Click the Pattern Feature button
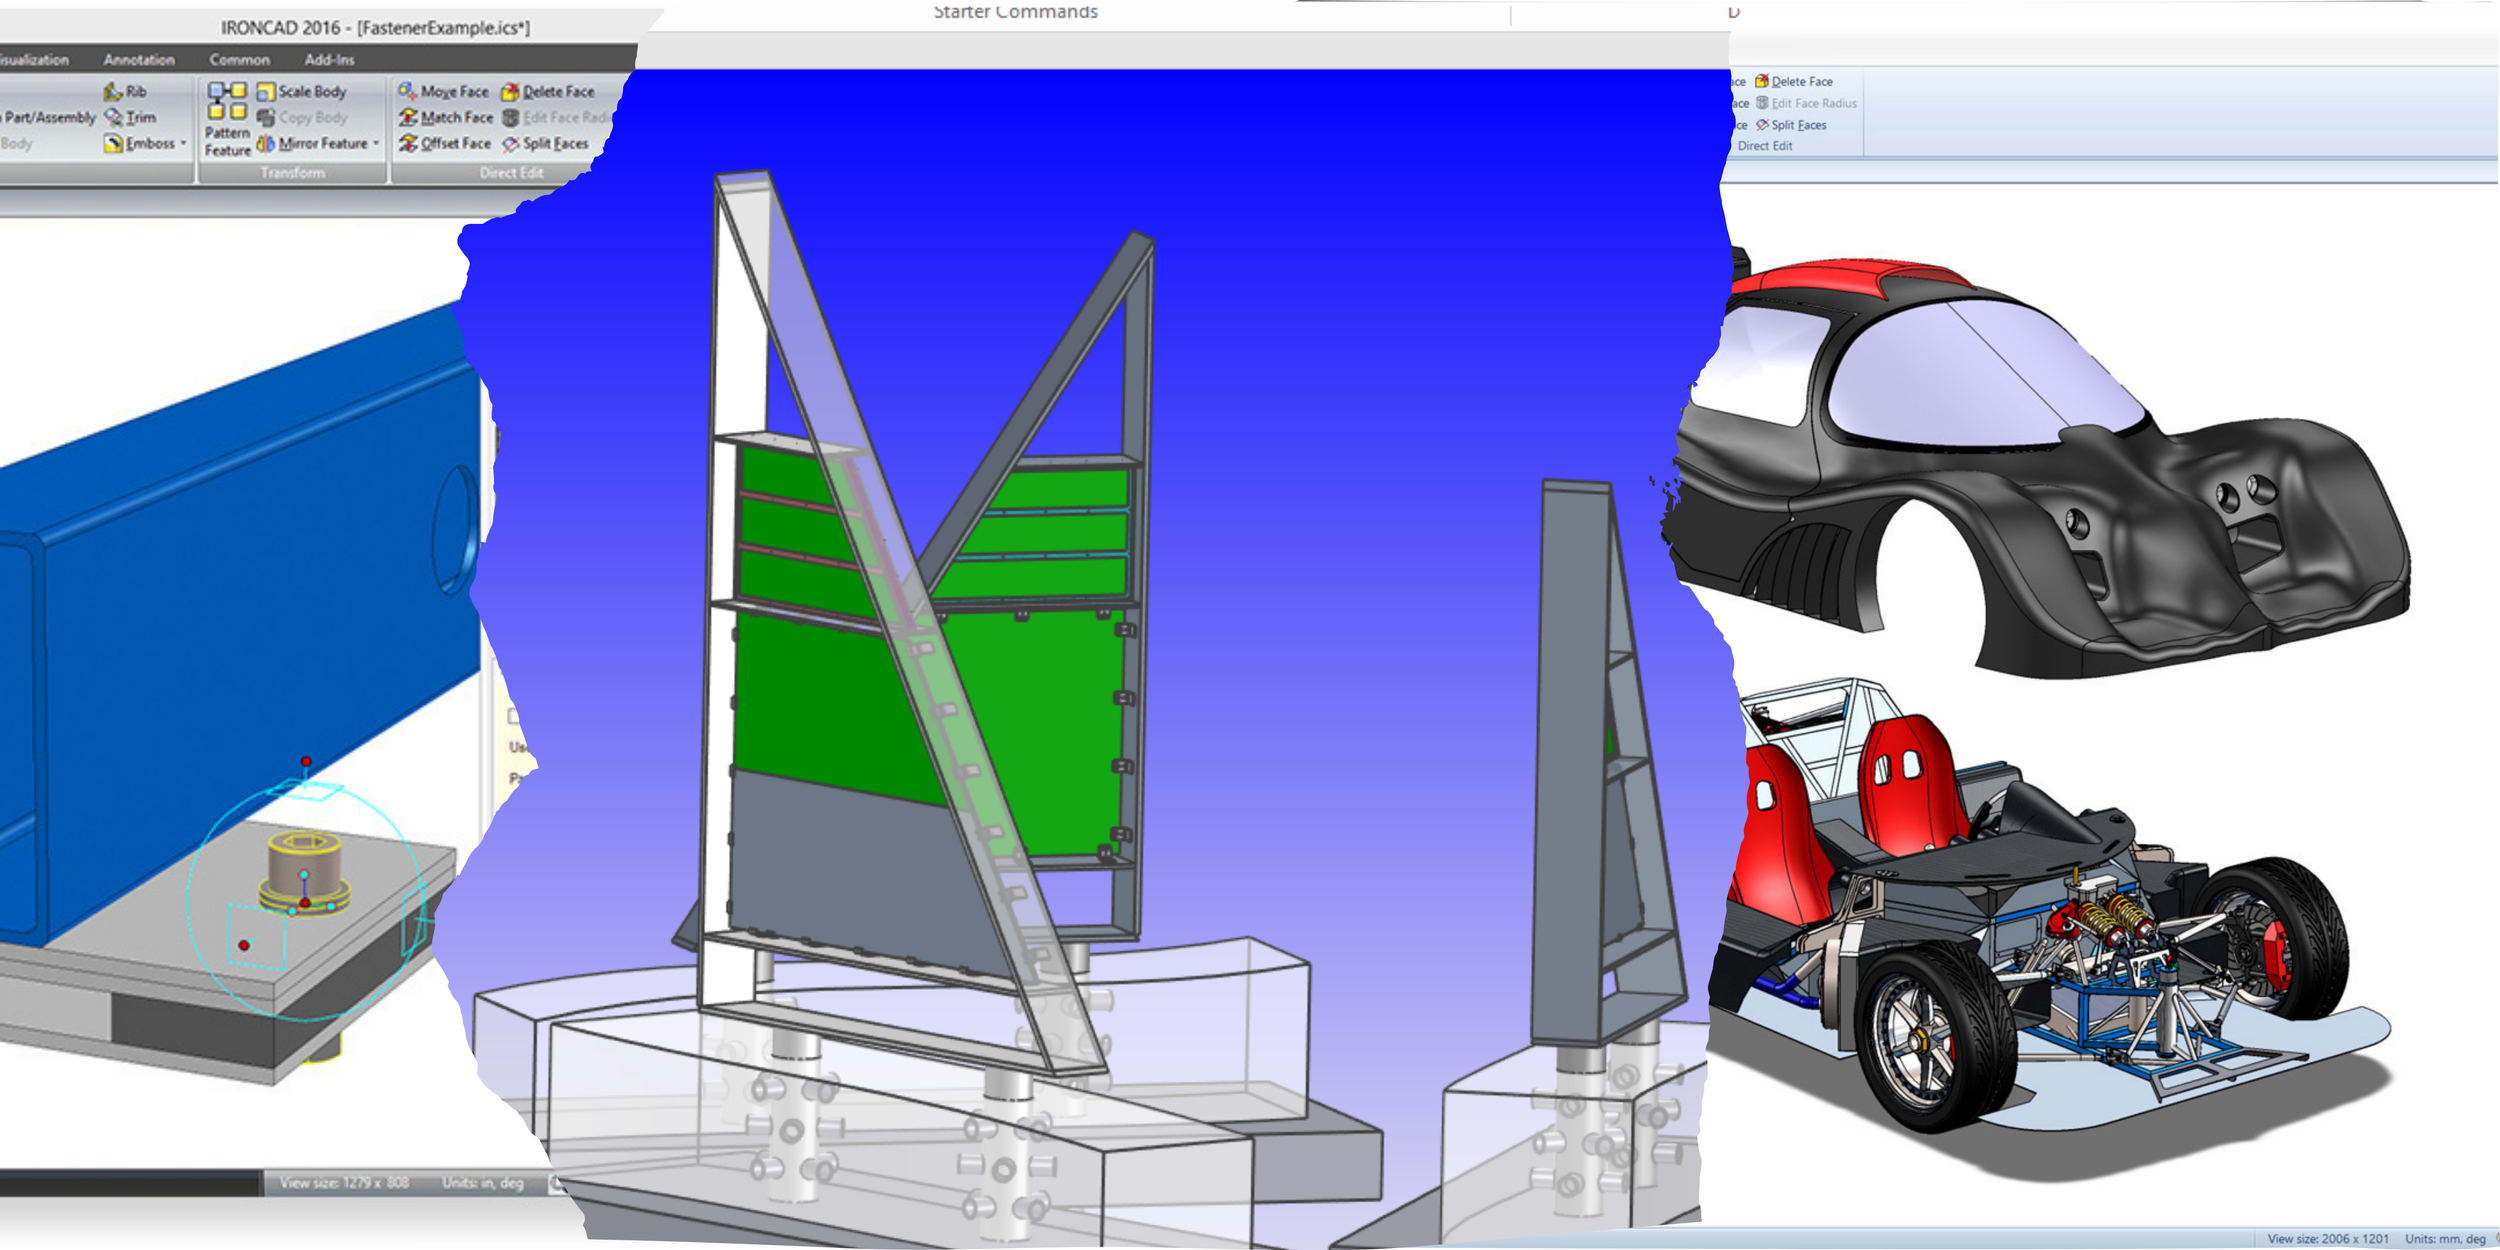 click(227, 121)
